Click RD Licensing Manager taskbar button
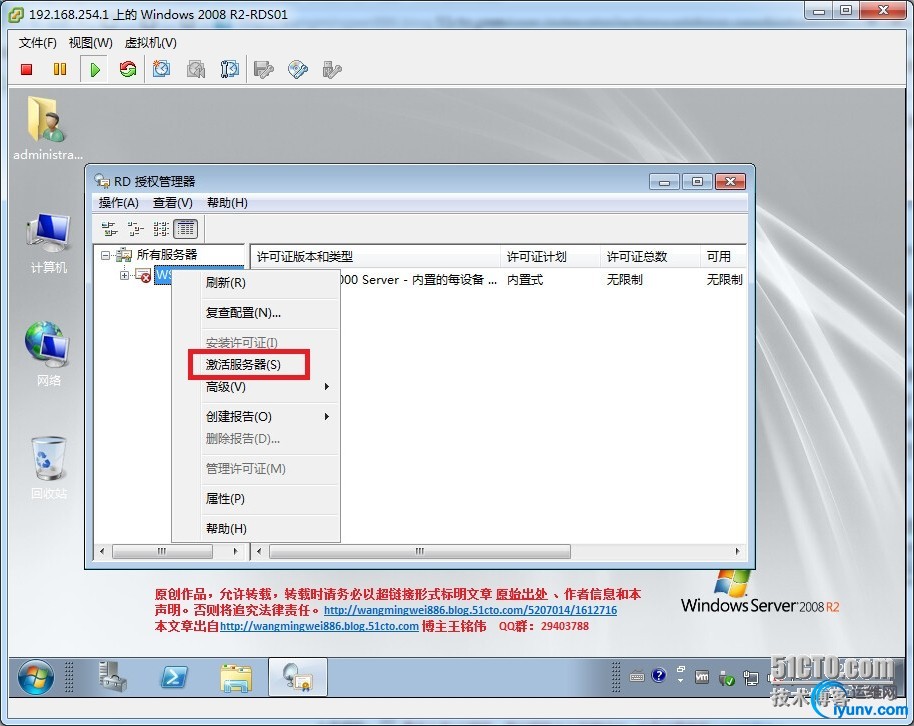 pos(298,677)
